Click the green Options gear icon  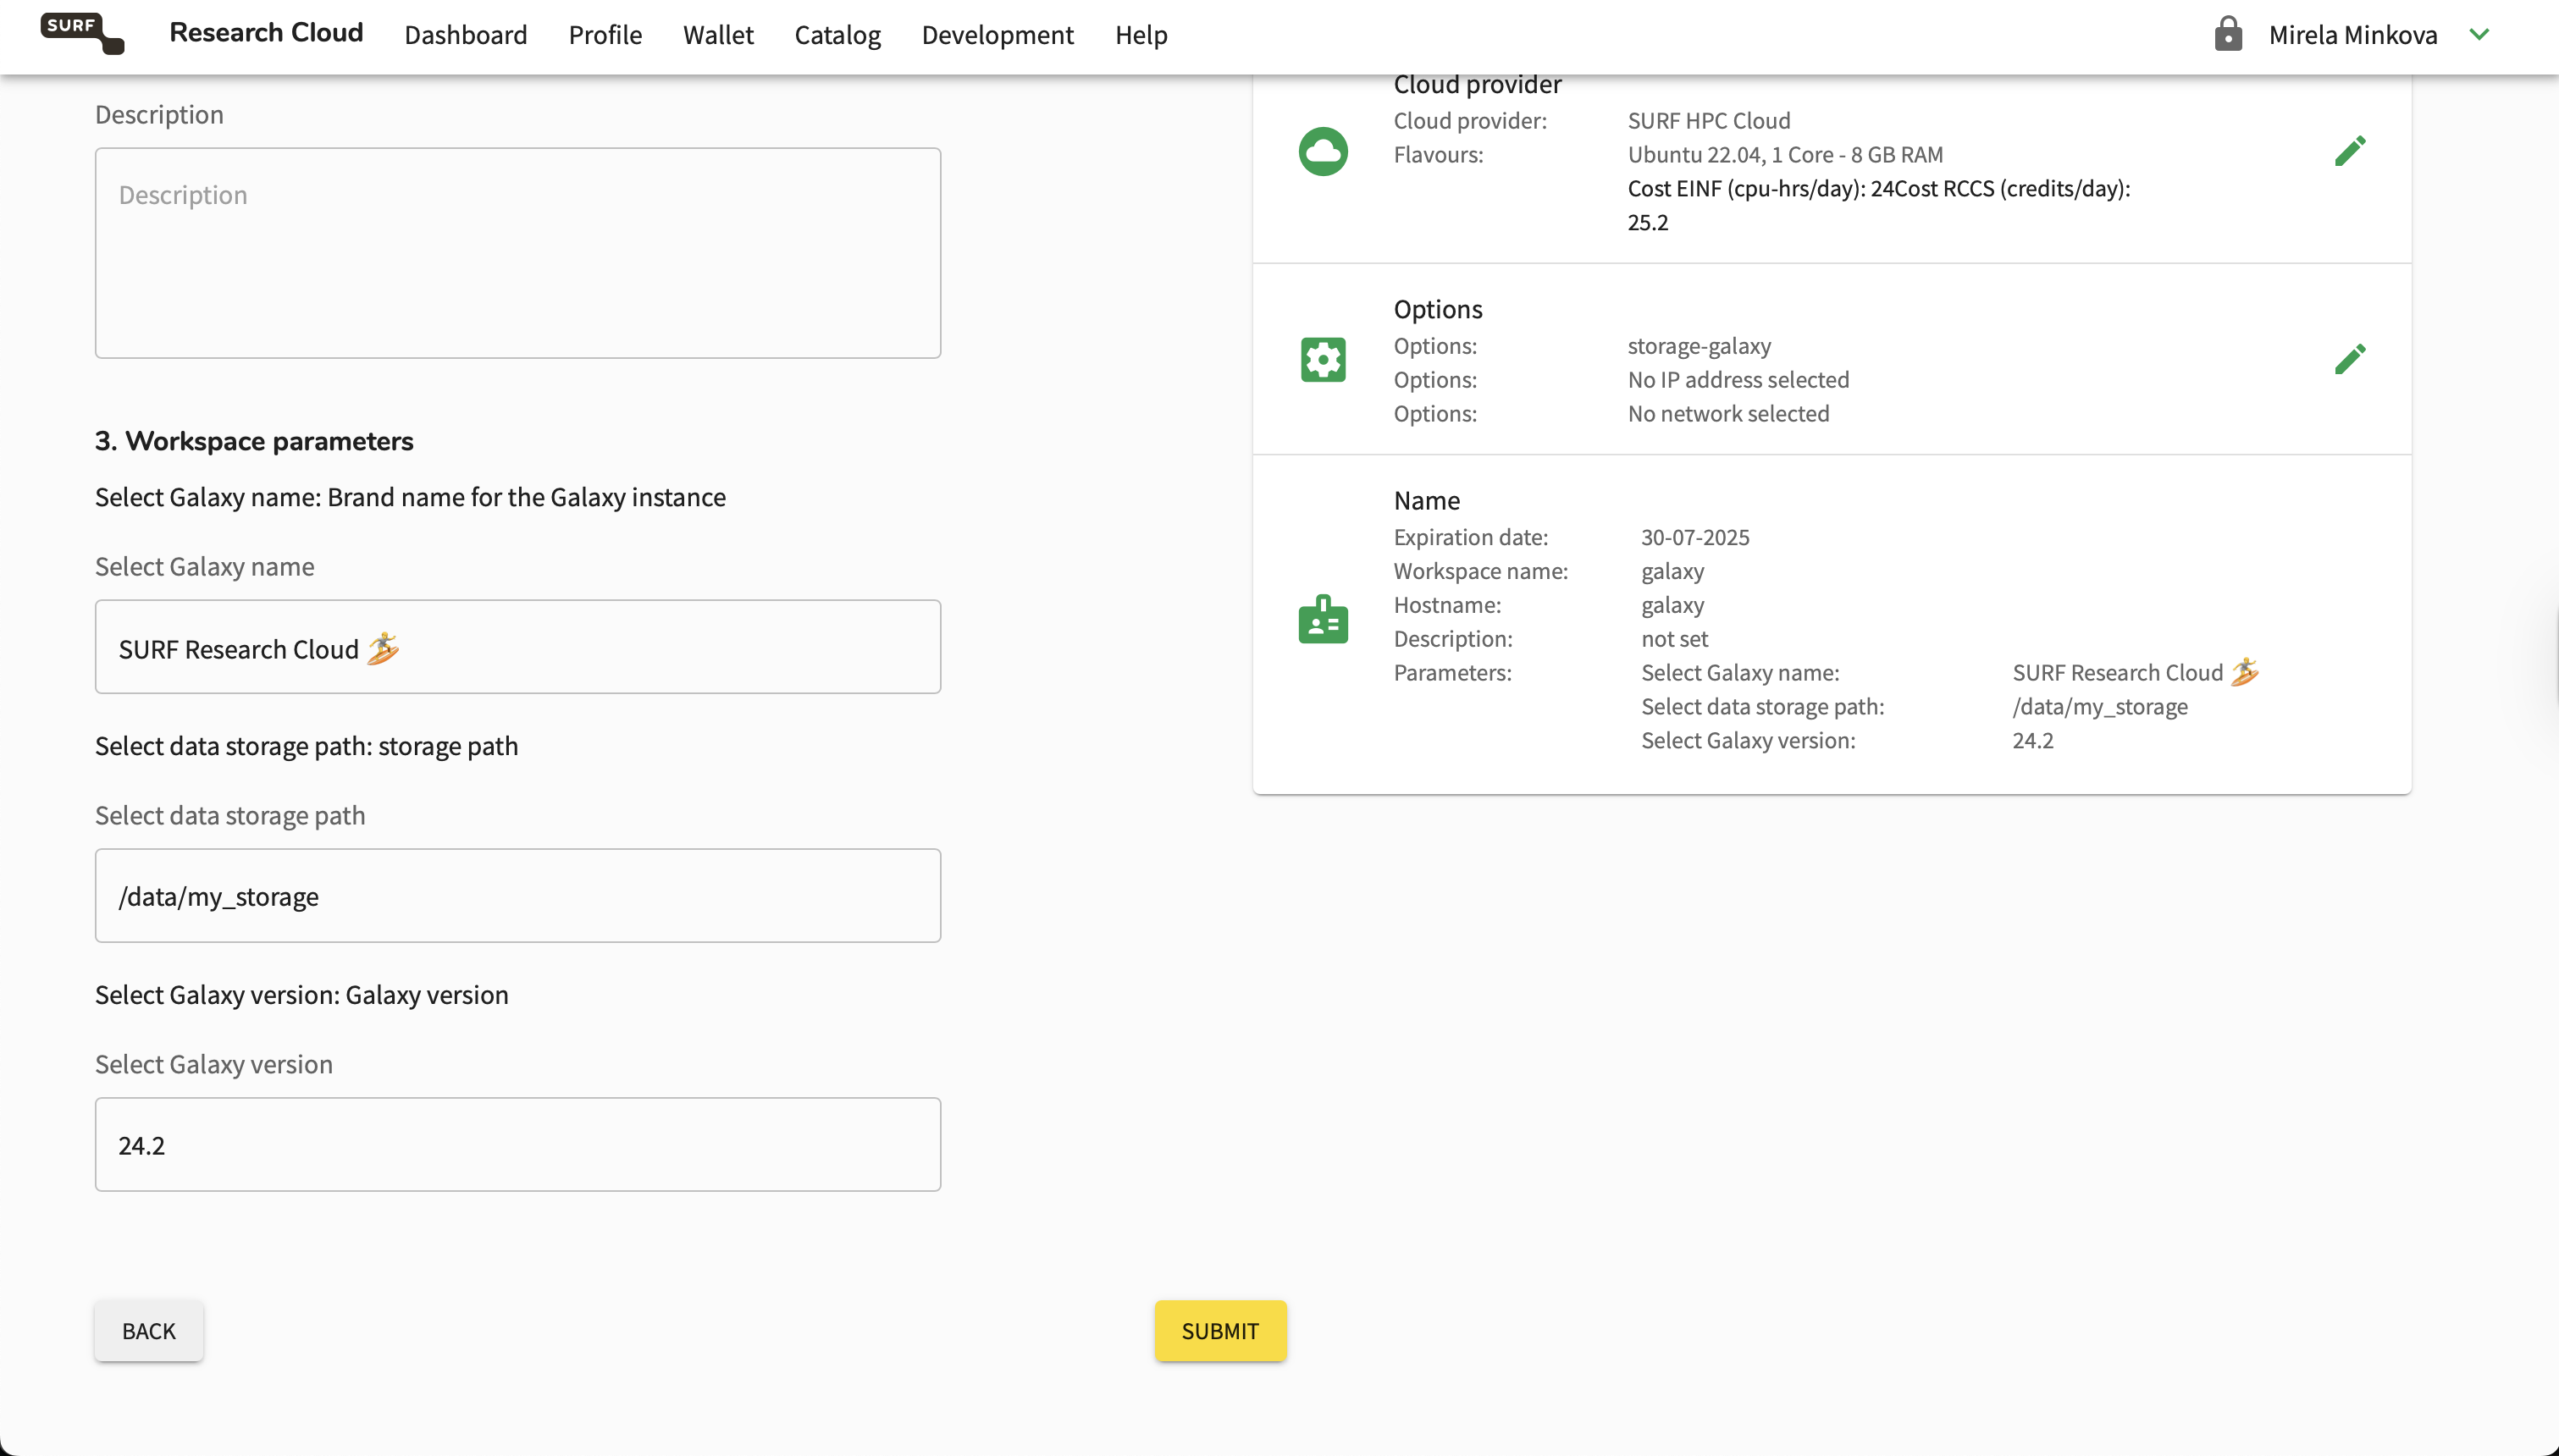pyautogui.click(x=1323, y=359)
